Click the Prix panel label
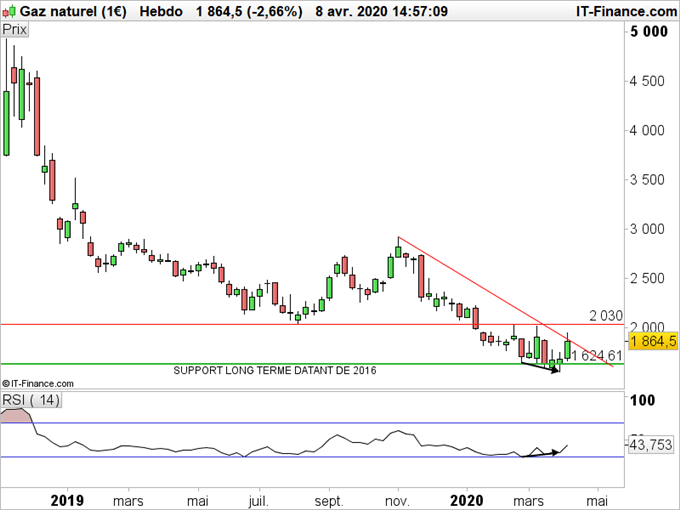Image resolution: width=680 pixels, height=510 pixels. (15, 30)
